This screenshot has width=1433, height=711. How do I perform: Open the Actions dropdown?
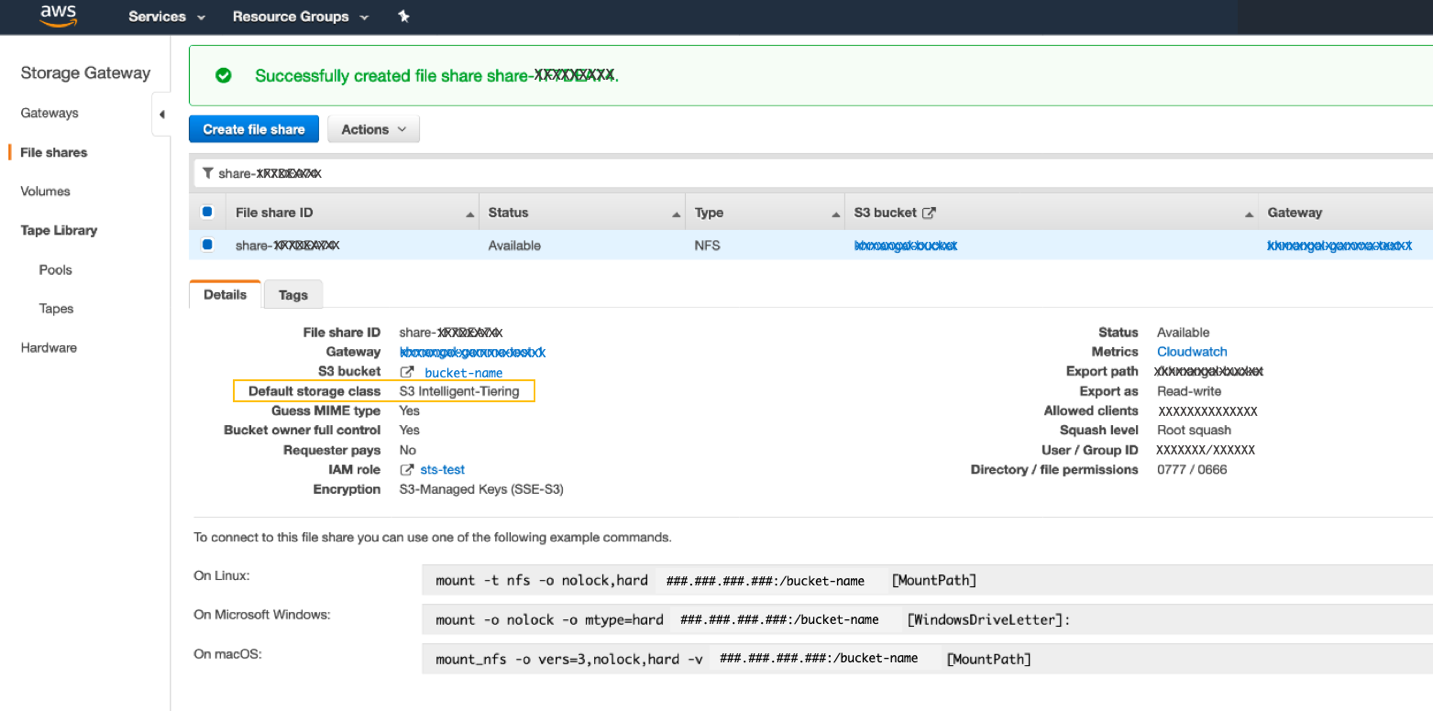372,128
